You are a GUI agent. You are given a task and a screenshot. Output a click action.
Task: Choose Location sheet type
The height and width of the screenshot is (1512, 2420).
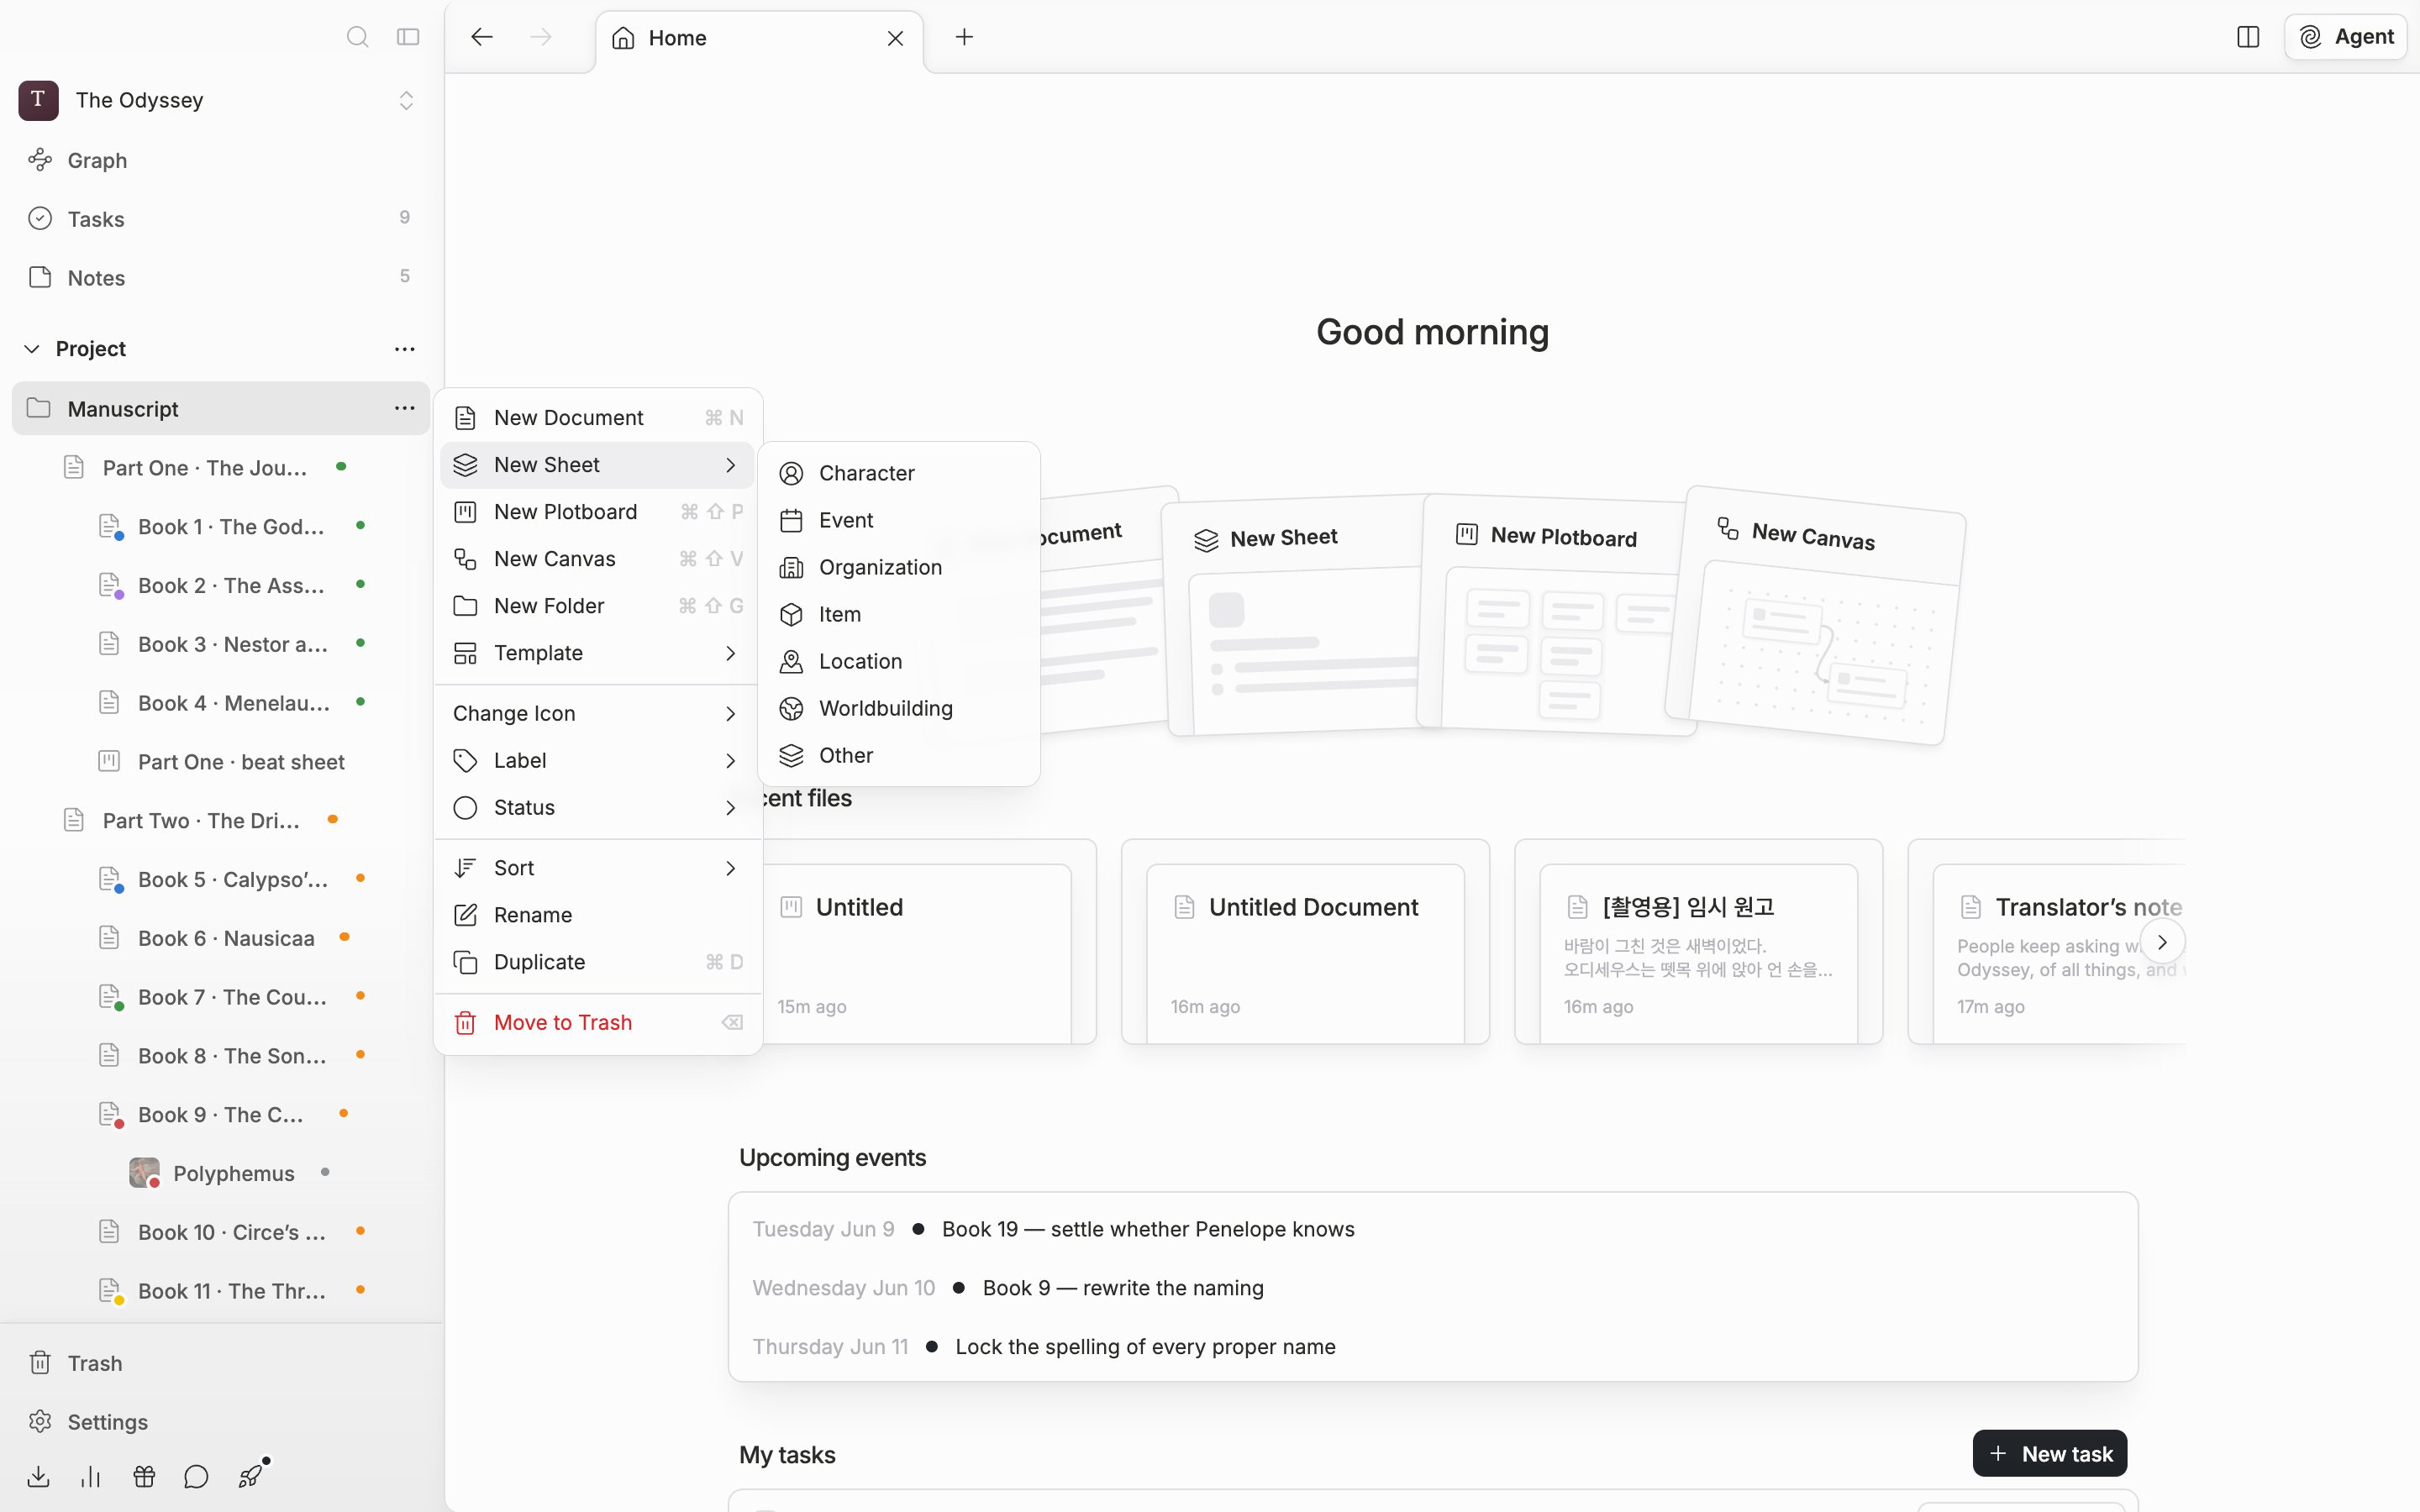[898, 661]
